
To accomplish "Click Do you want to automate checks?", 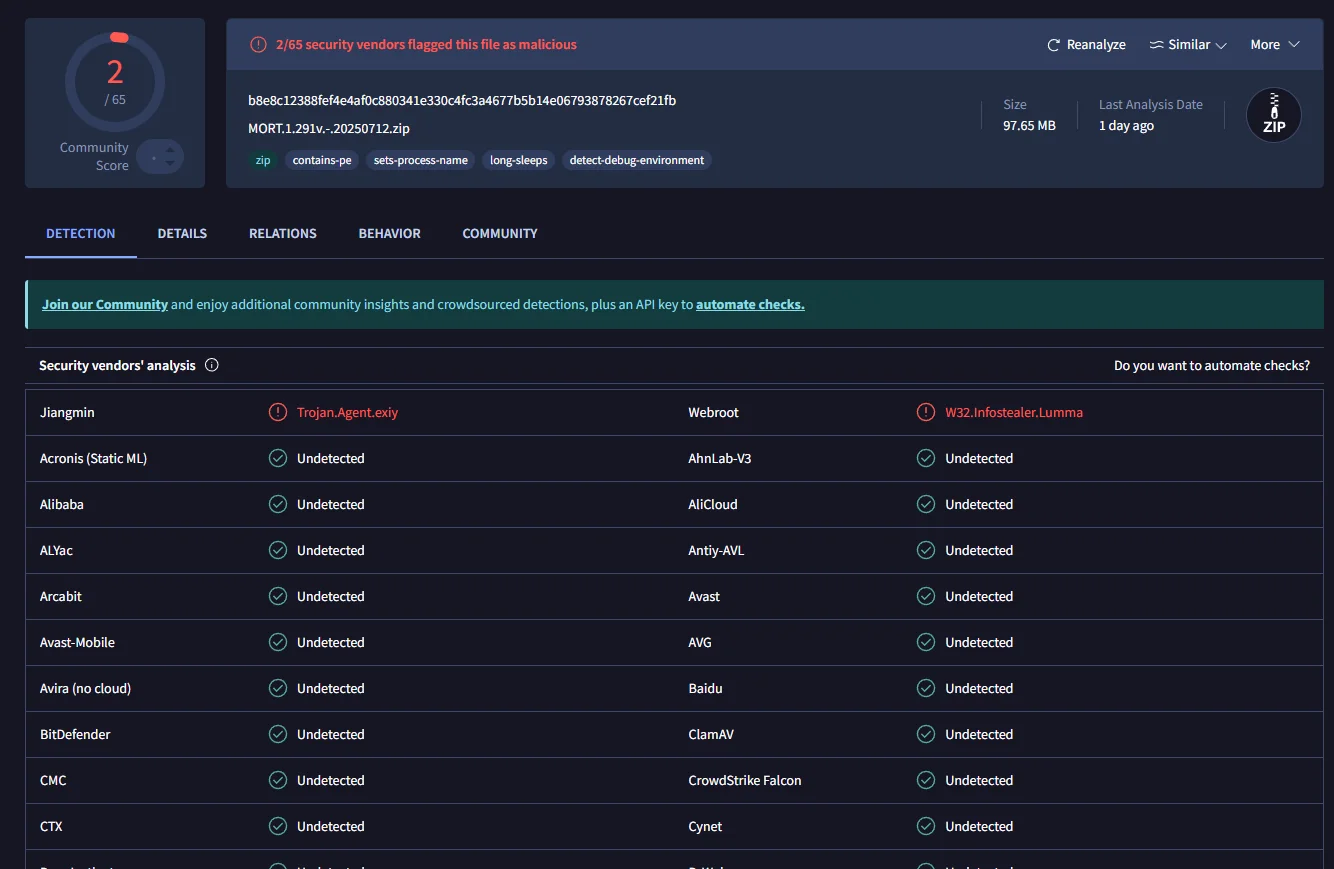I will point(1212,366).
